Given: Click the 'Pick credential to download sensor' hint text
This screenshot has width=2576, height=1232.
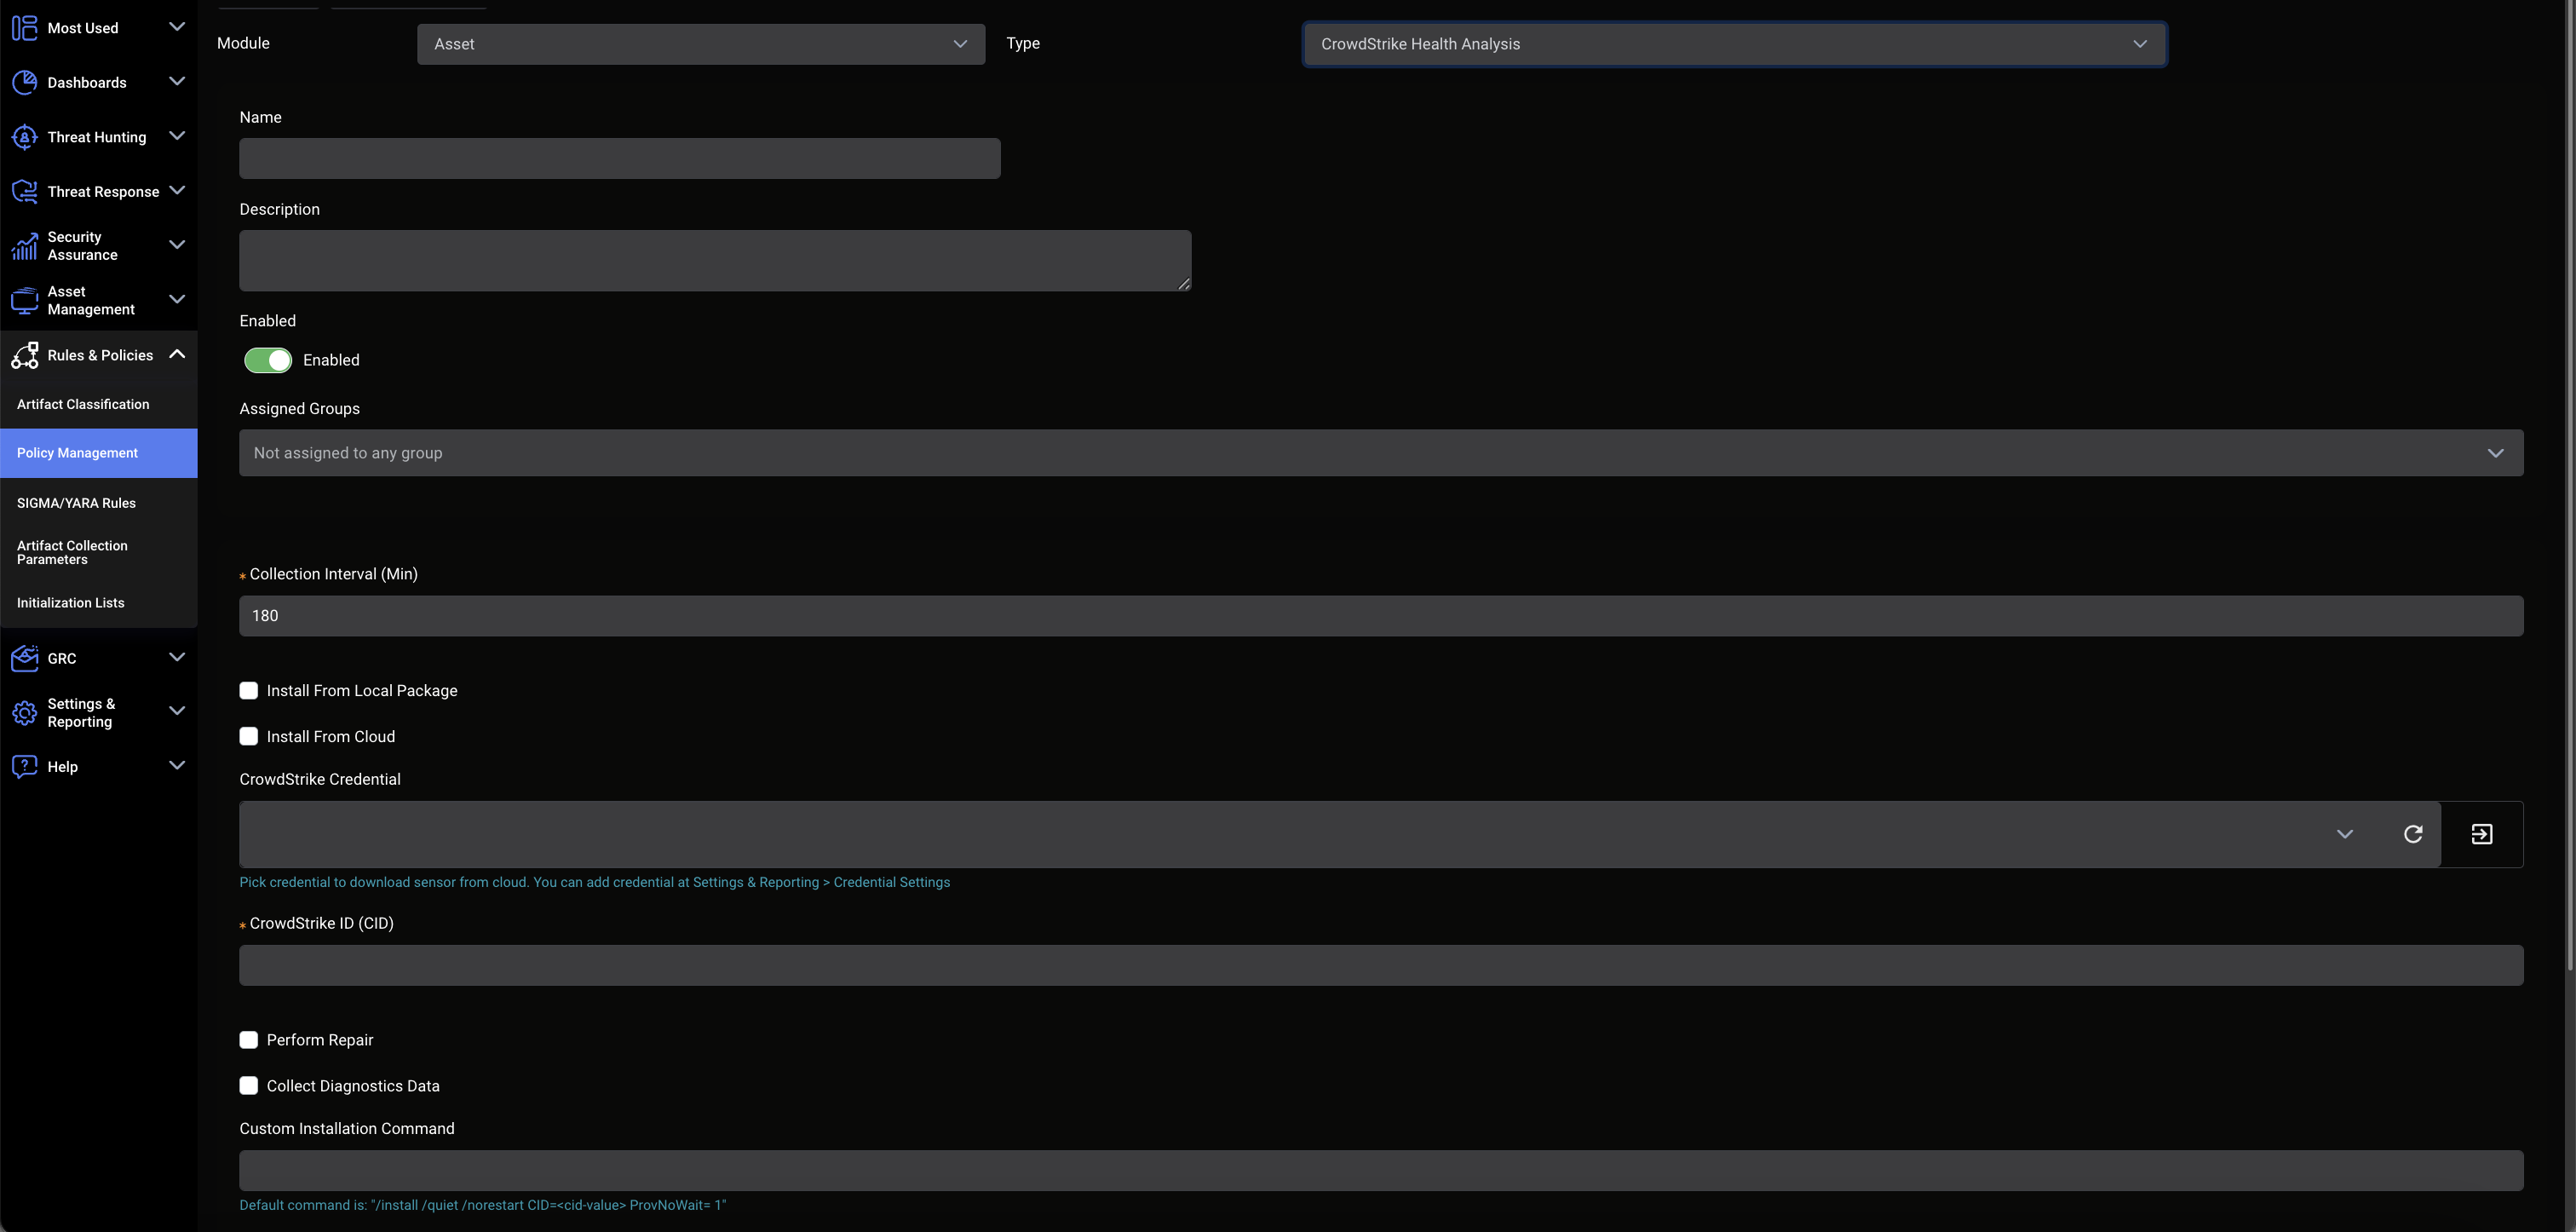Looking at the screenshot, I should [x=594, y=882].
